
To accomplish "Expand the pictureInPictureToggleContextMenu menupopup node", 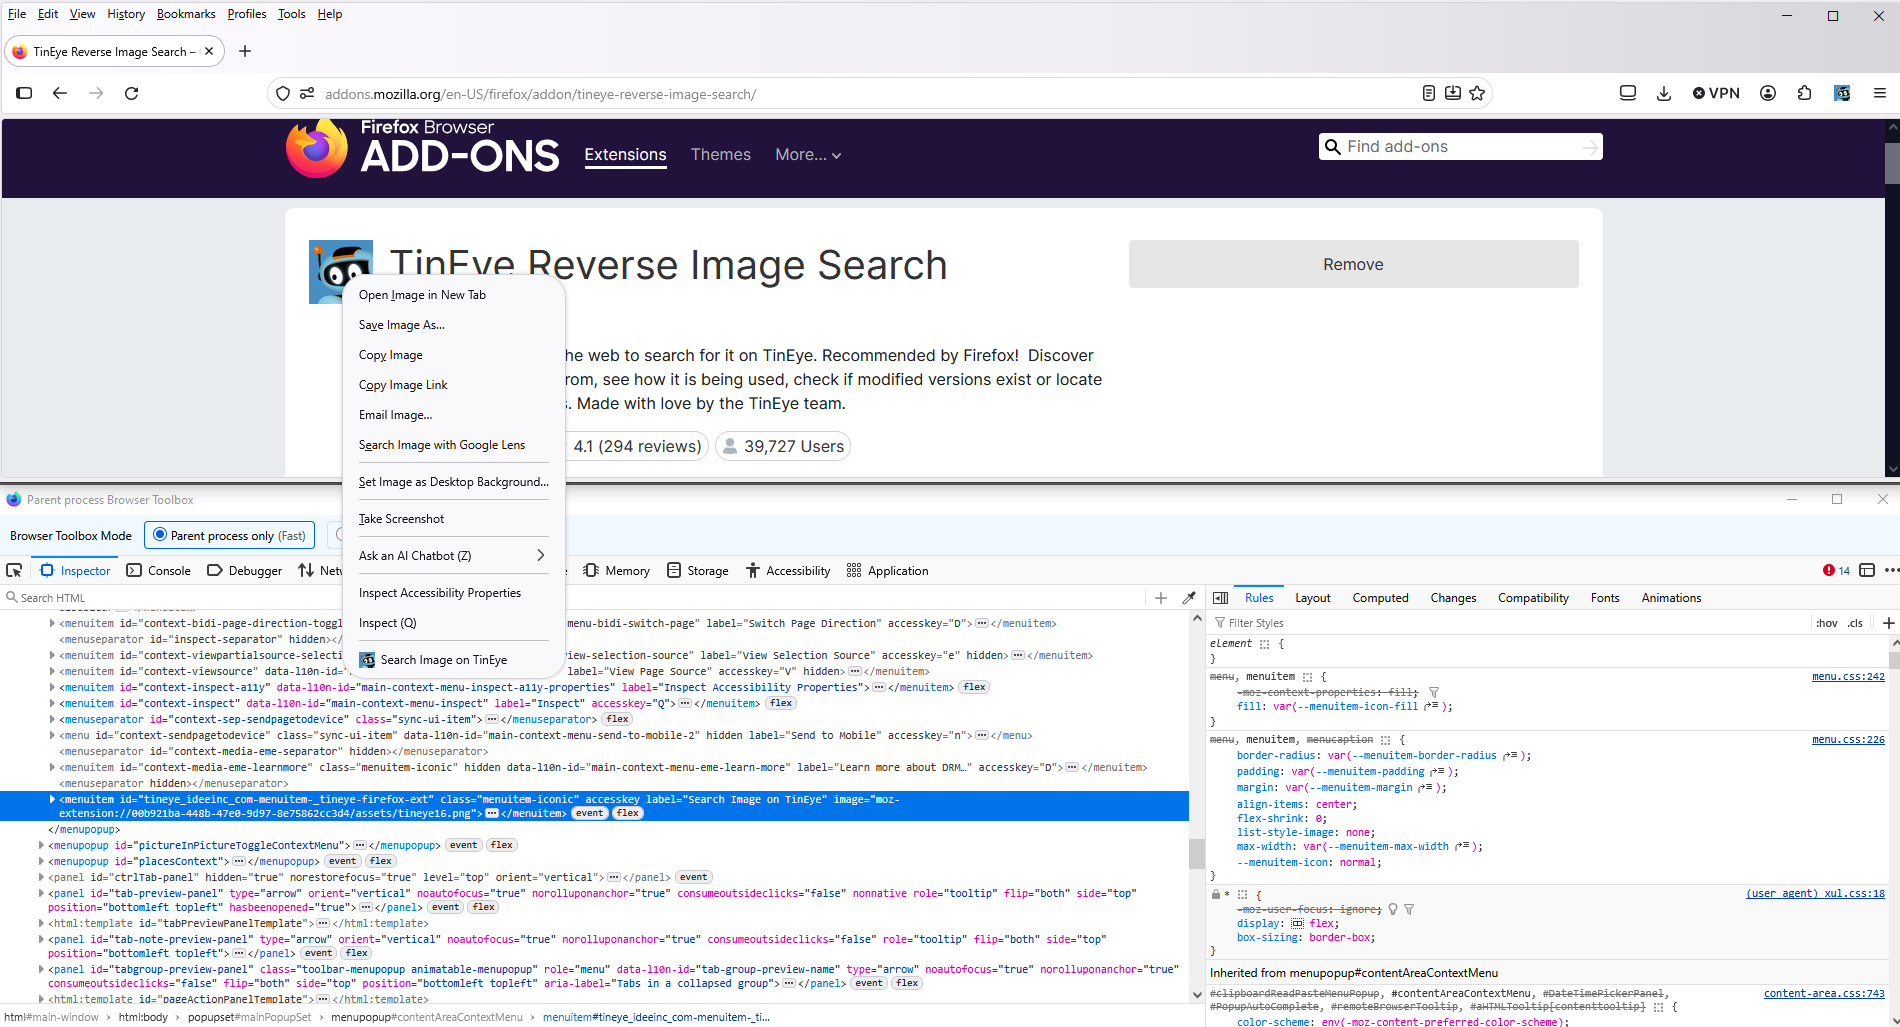I will point(41,845).
